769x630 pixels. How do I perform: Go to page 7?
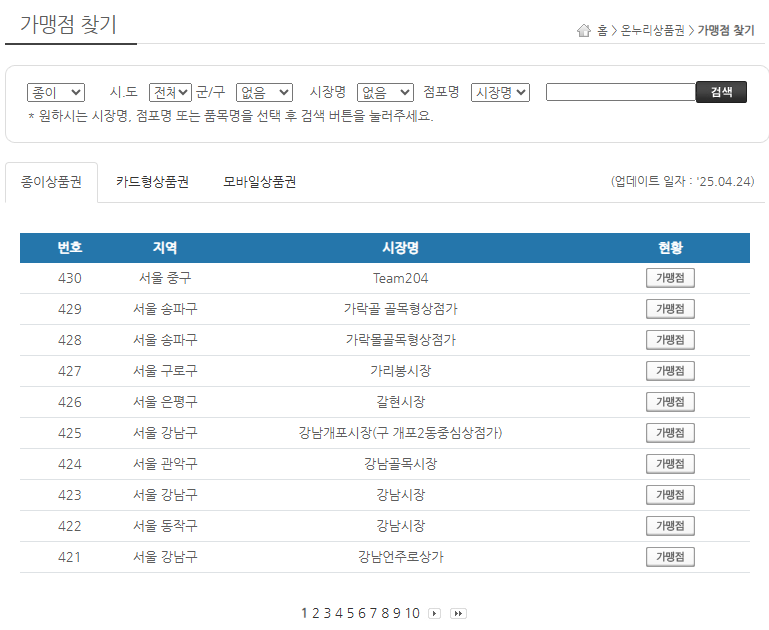click(x=373, y=613)
